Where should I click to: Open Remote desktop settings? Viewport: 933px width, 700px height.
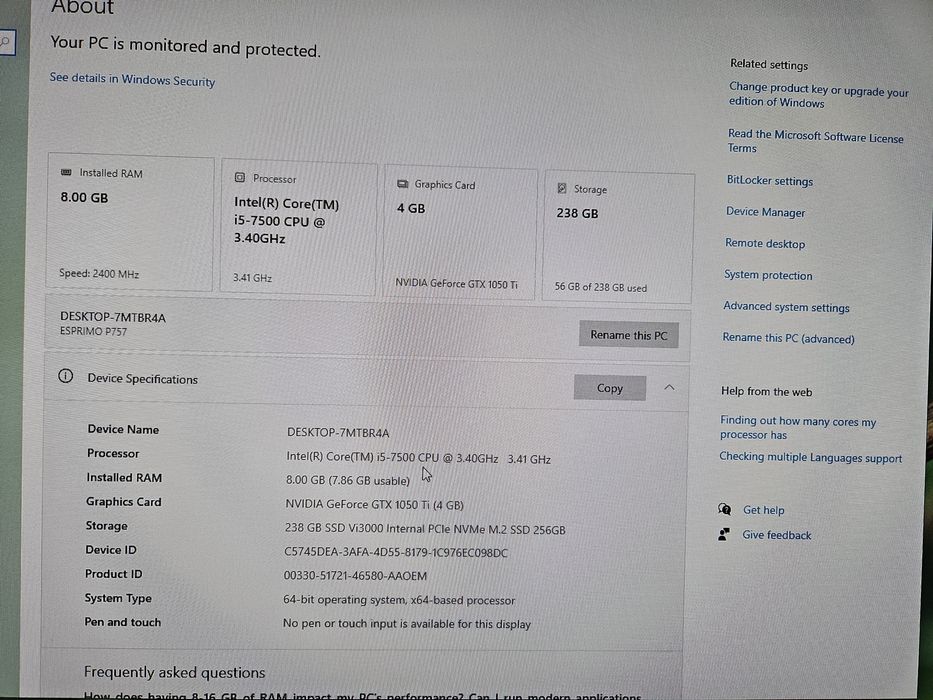pos(765,243)
